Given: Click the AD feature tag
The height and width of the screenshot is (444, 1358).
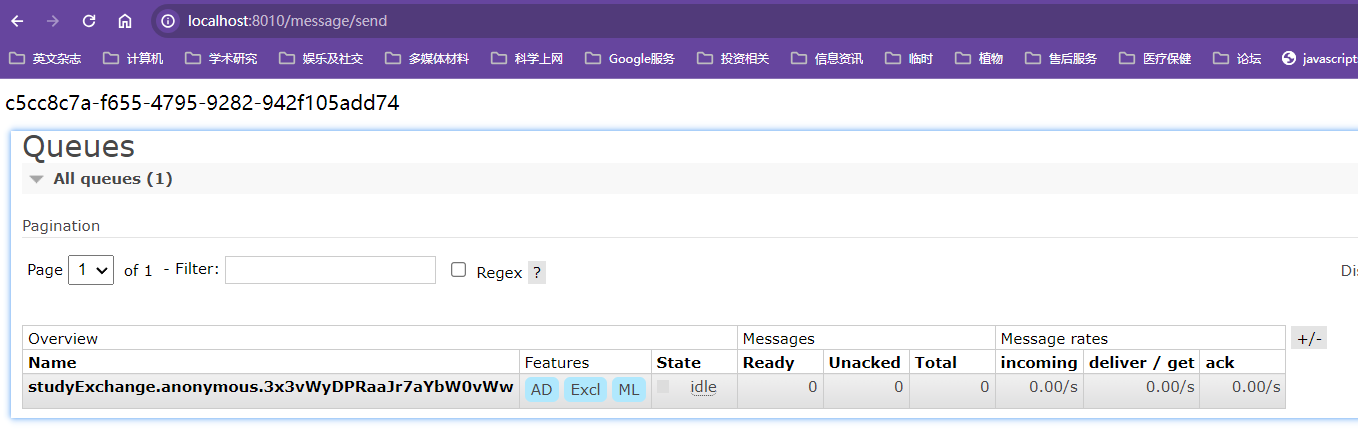Looking at the screenshot, I should point(541,389).
